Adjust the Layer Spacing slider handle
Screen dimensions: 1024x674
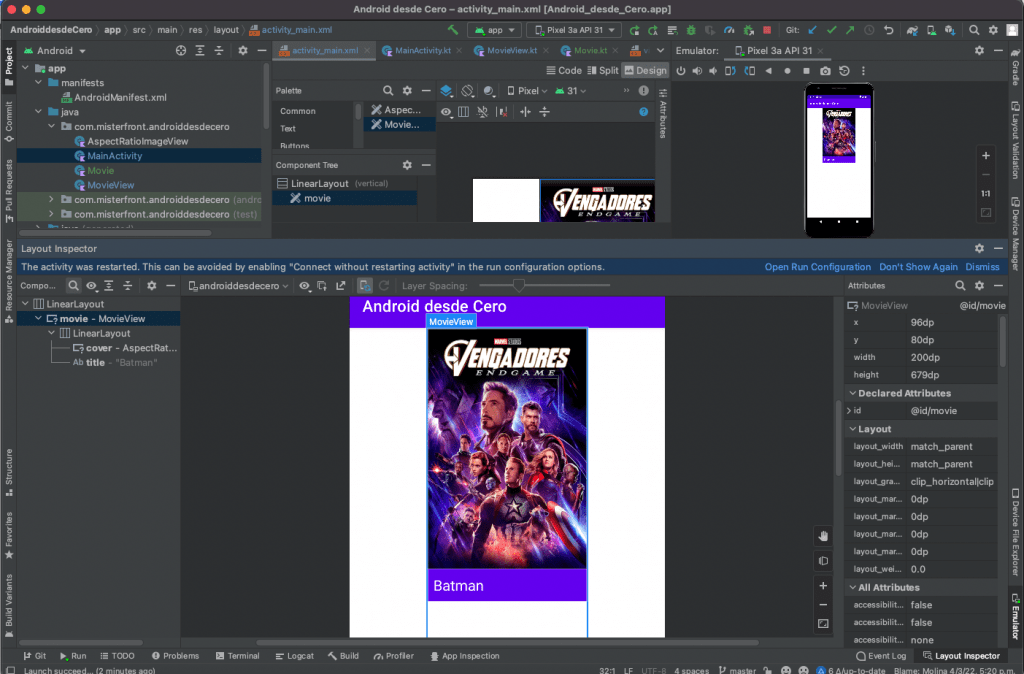[519, 285]
